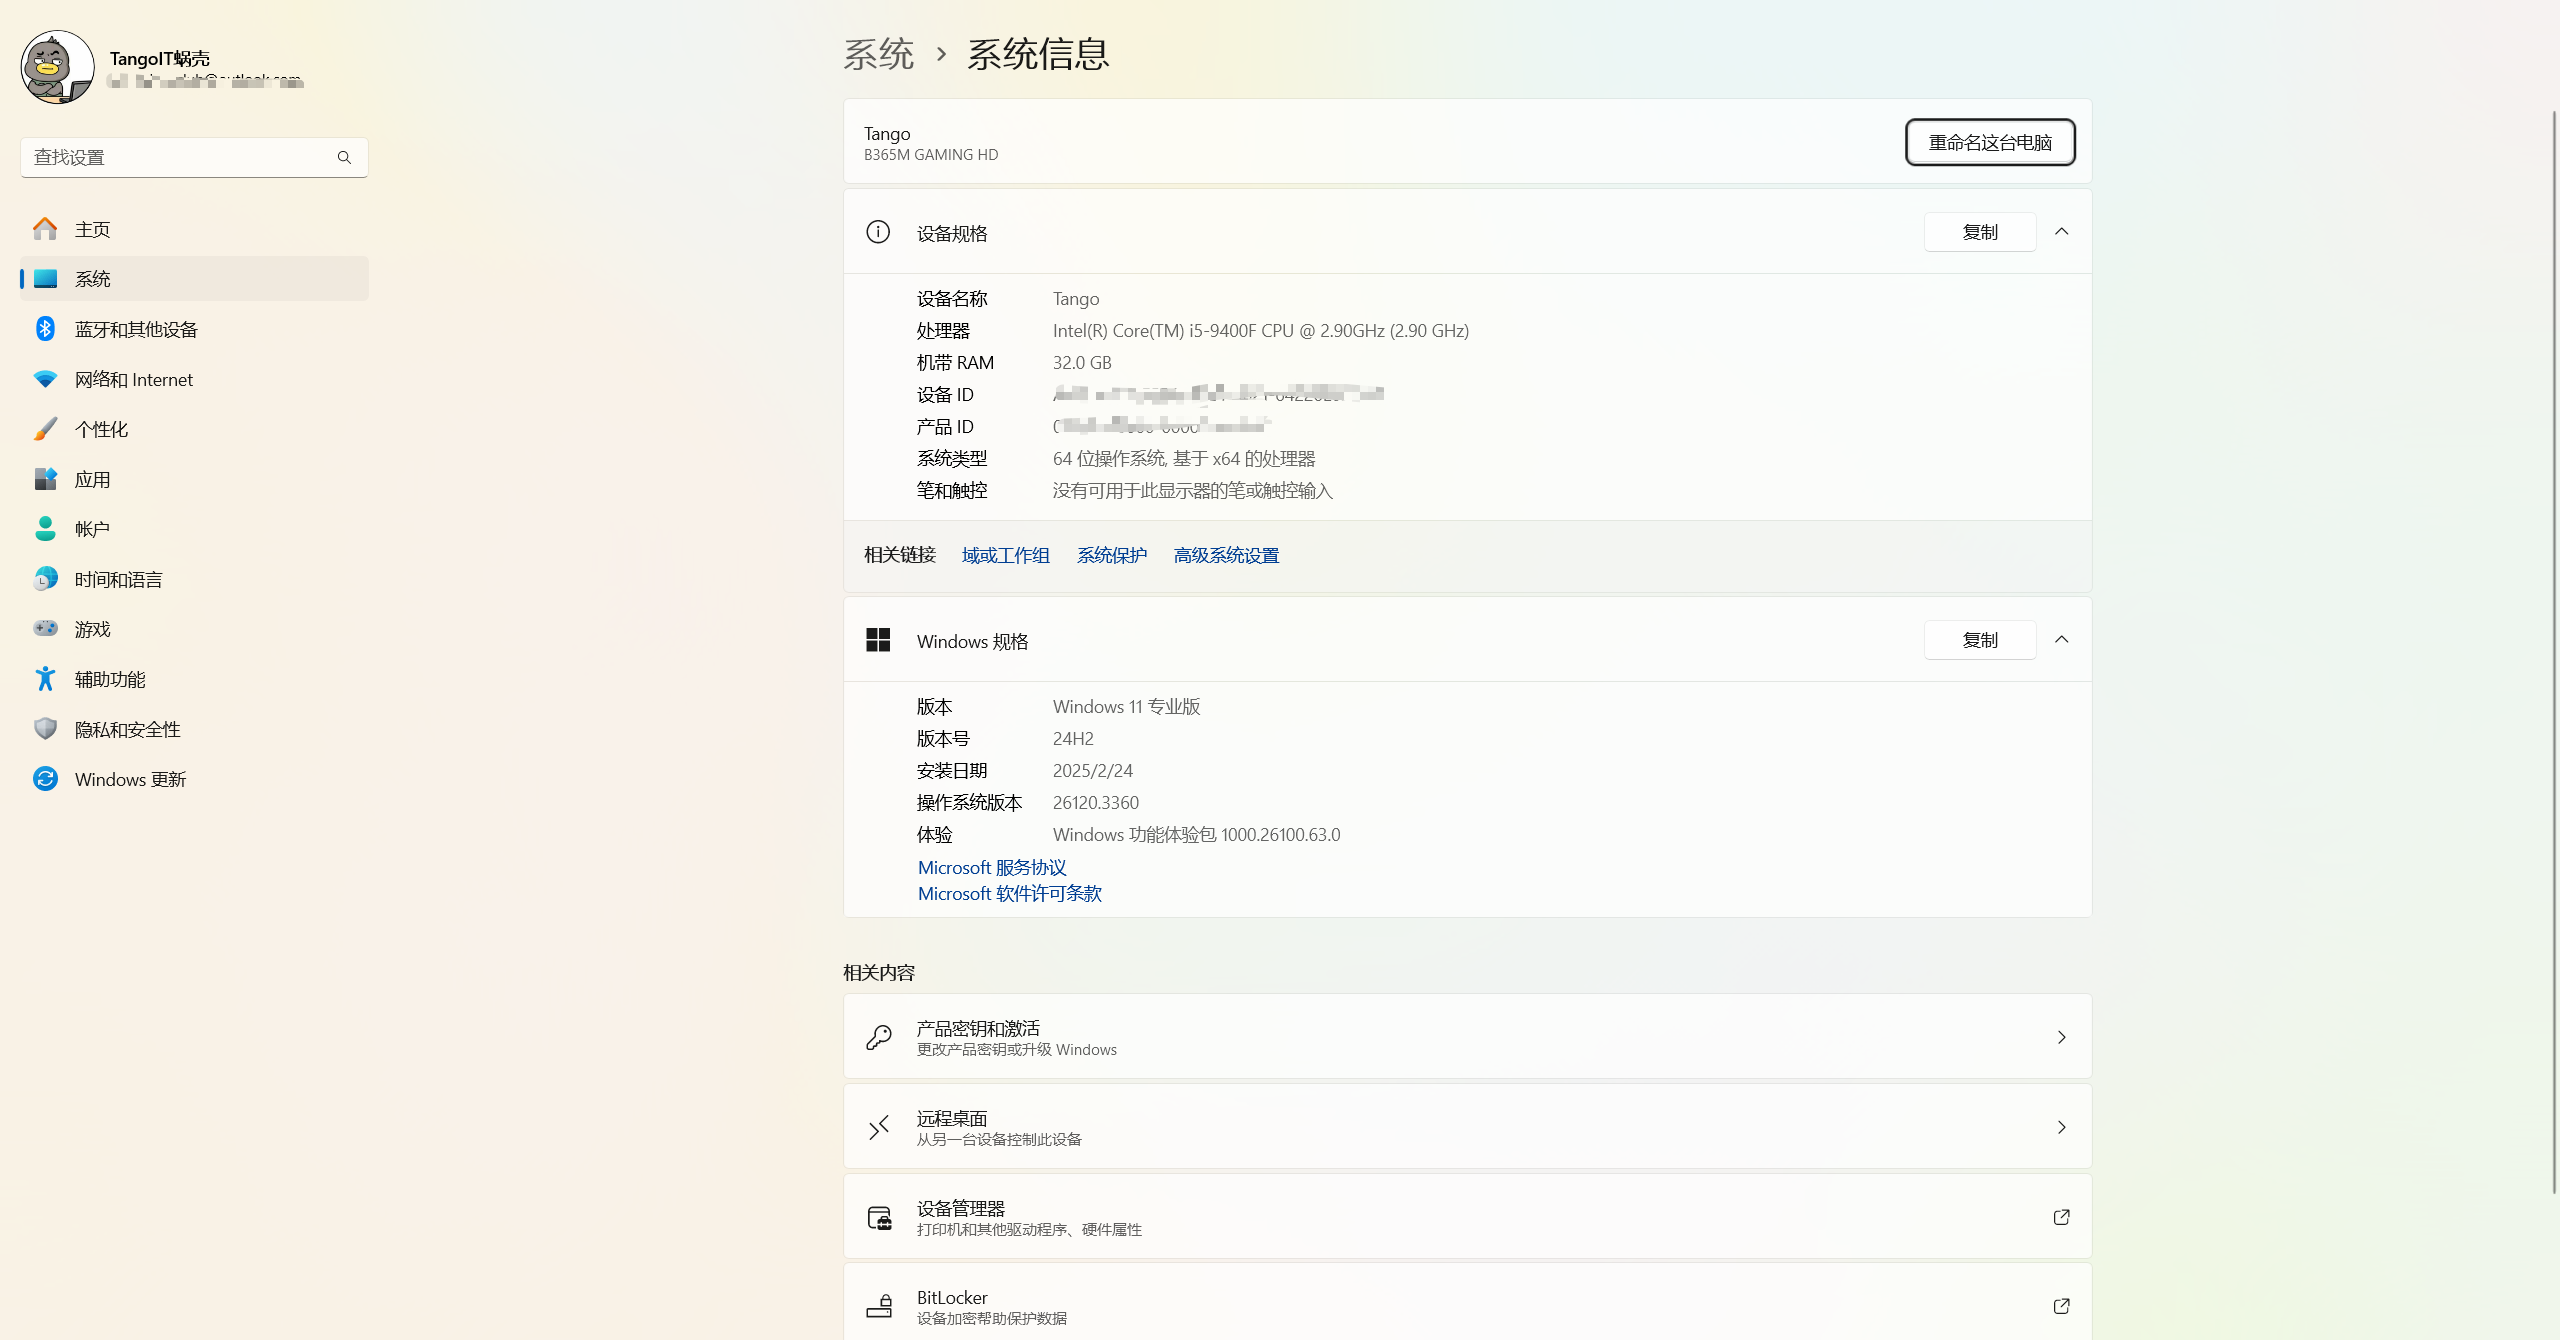Open 远程桌面 via its right chevron

tap(2061, 1127)
